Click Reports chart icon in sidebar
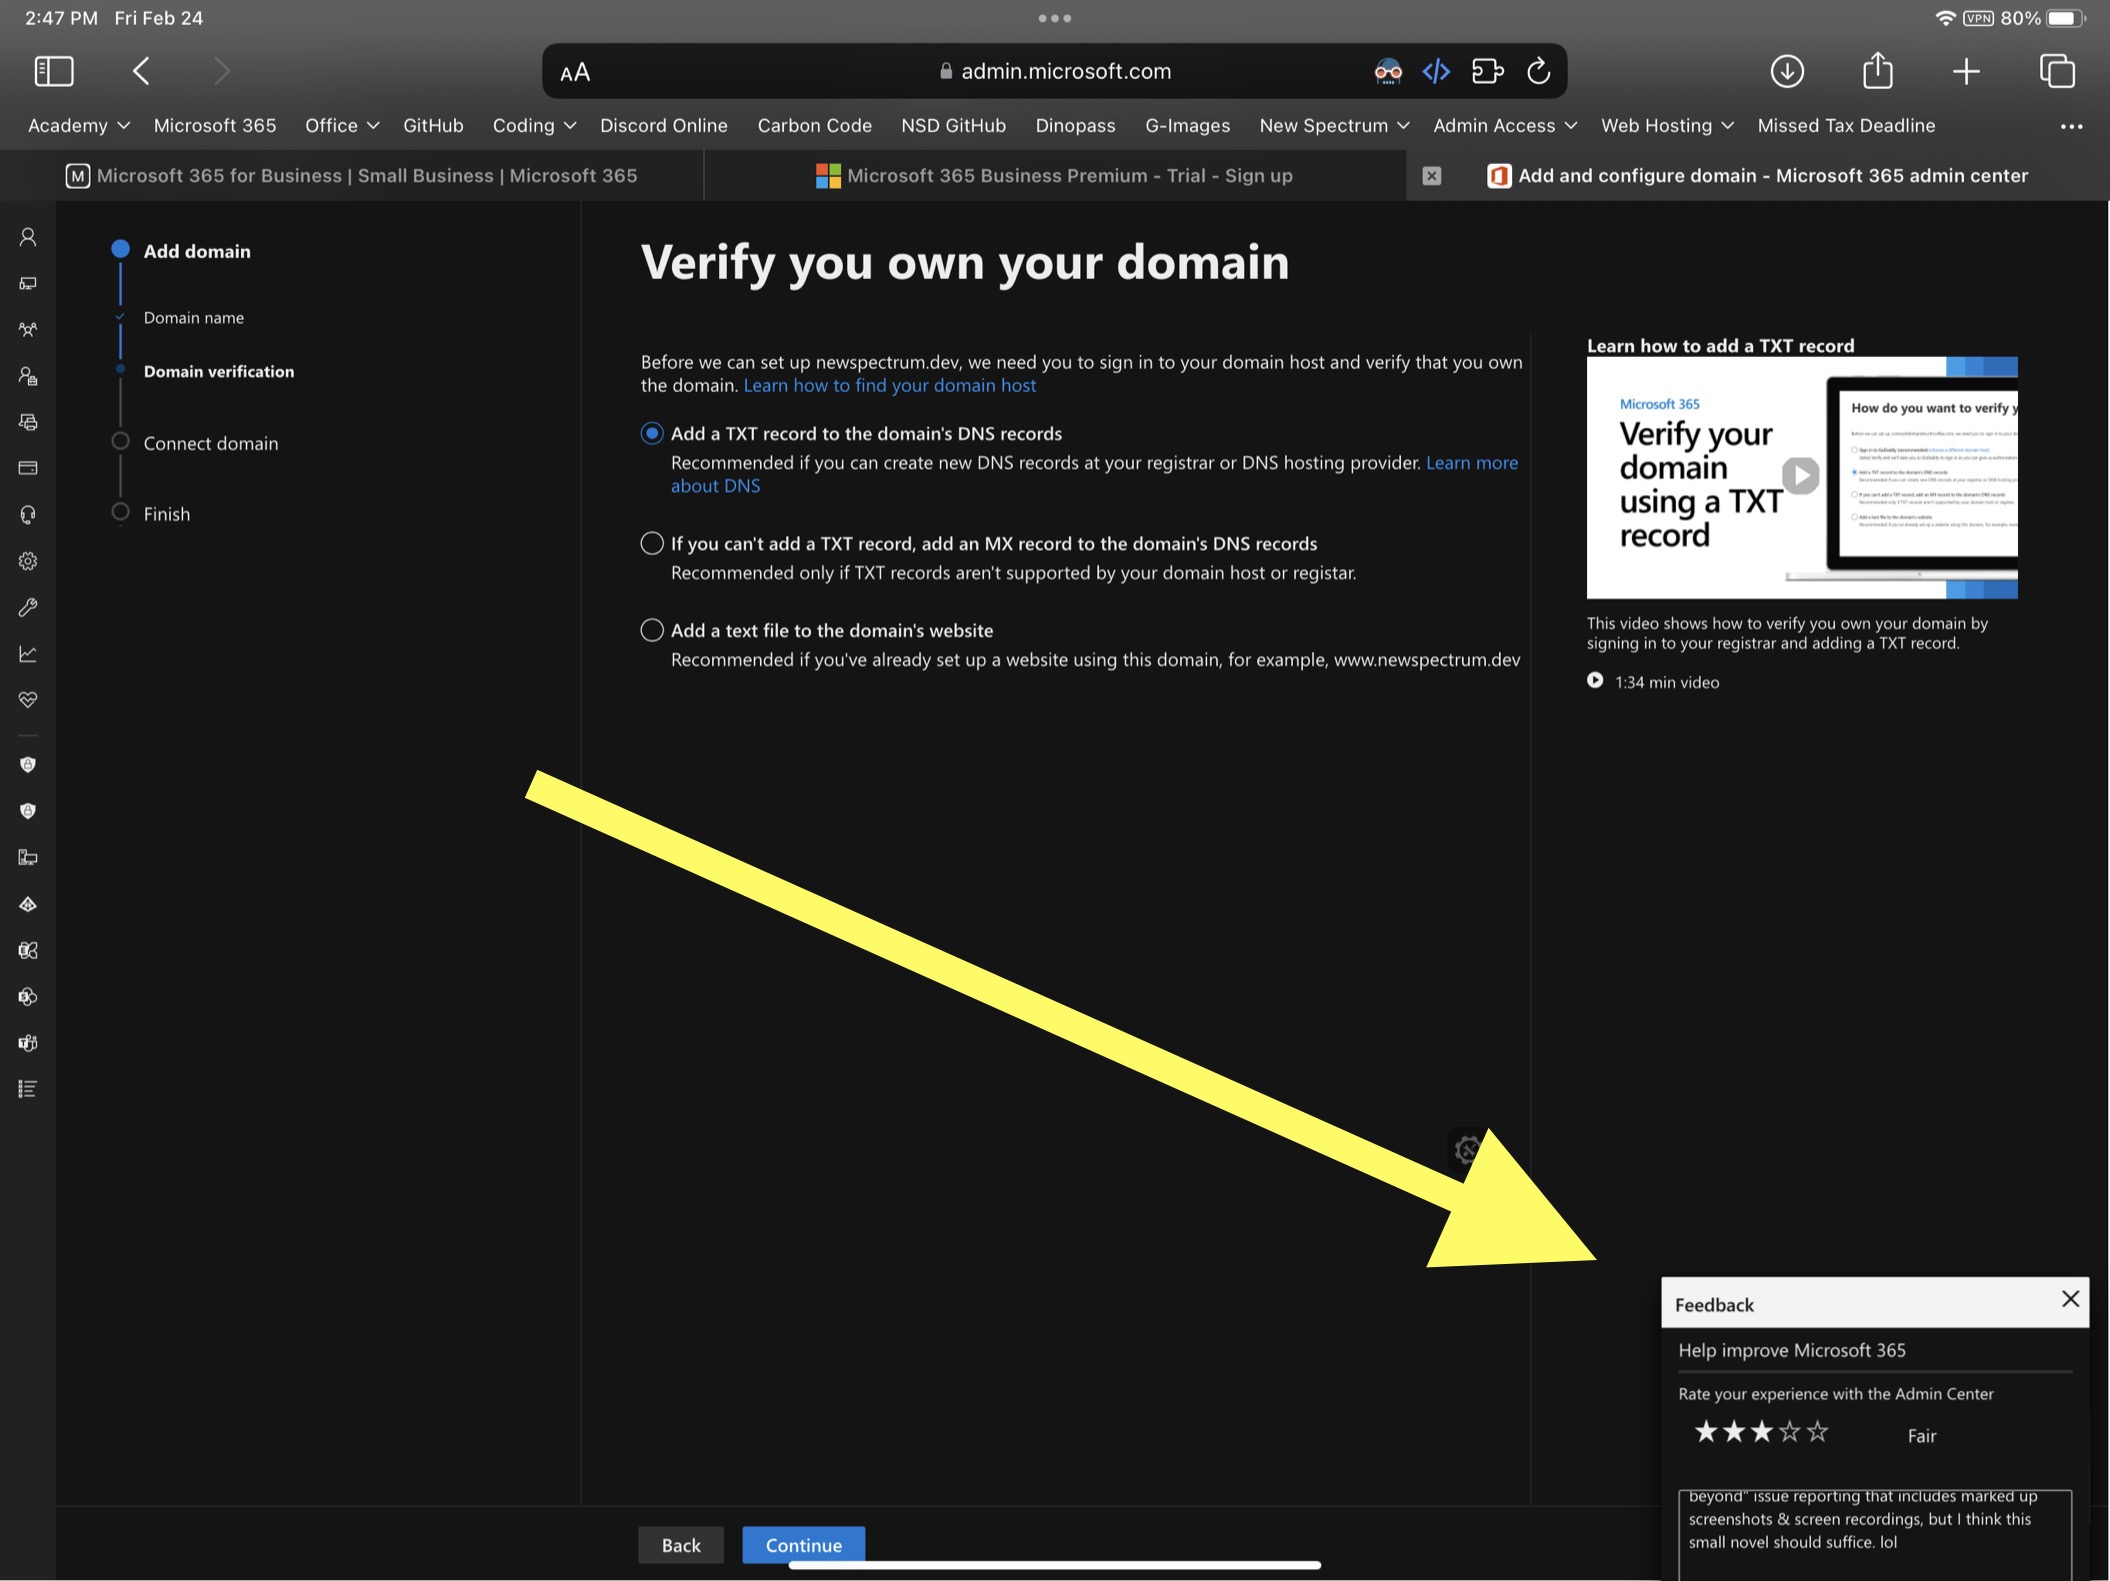 coord(28,654)
